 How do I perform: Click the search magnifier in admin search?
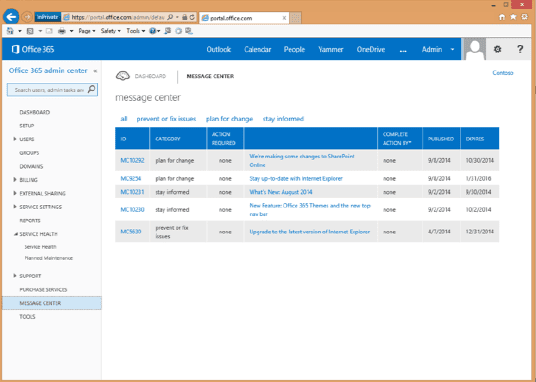(92, 90)
